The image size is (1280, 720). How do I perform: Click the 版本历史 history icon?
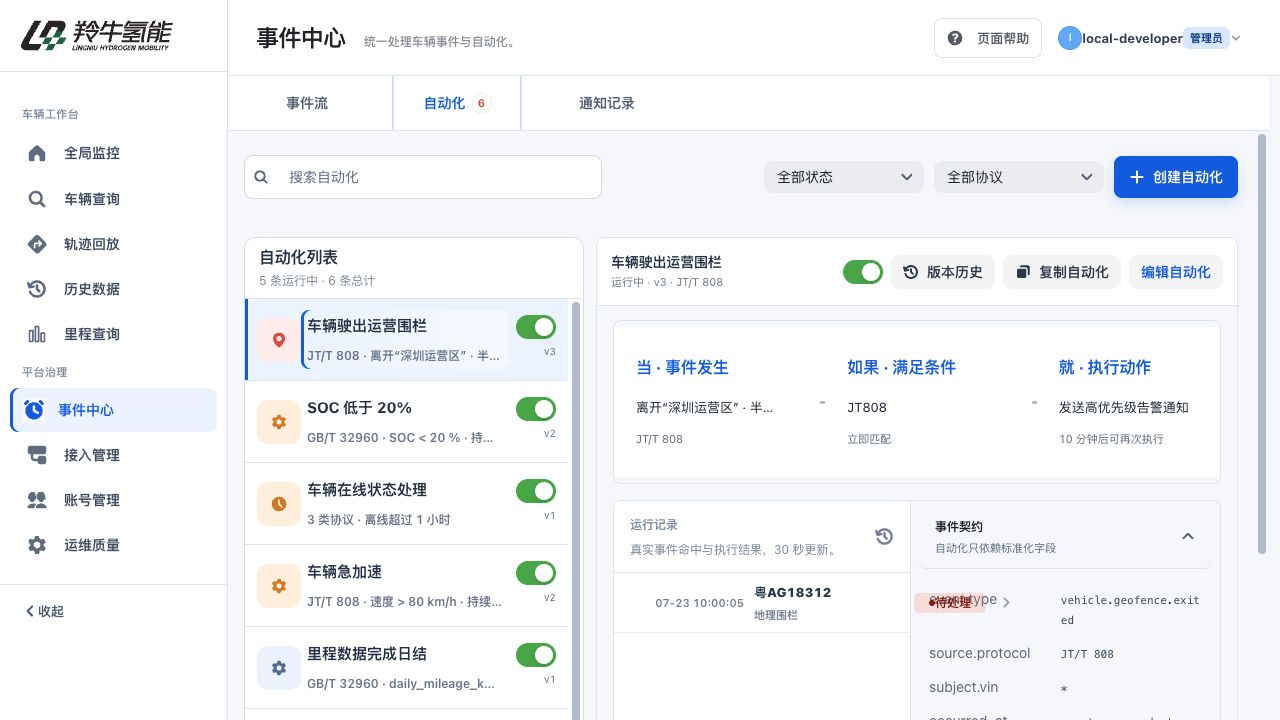[x=910, y=272]
